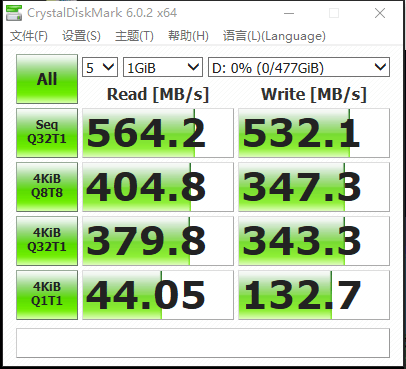Click the 4KiB Q8T8 write value 347.3

tap(314, 187)
